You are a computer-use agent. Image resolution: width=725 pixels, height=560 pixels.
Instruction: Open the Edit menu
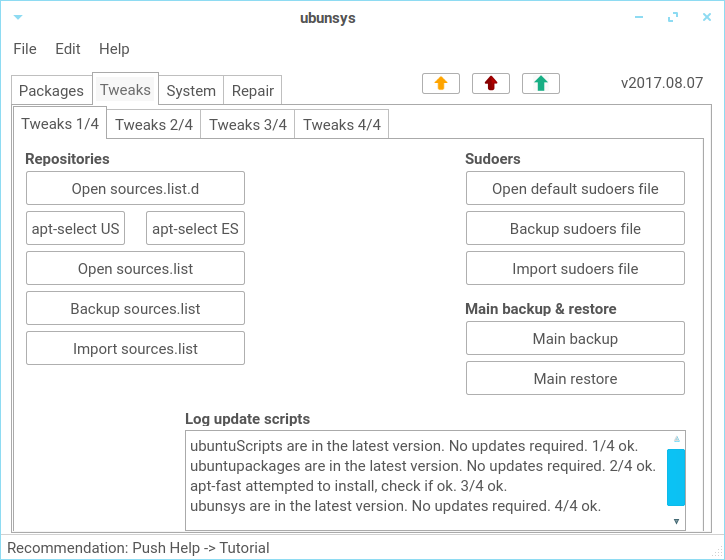(68, 49)
